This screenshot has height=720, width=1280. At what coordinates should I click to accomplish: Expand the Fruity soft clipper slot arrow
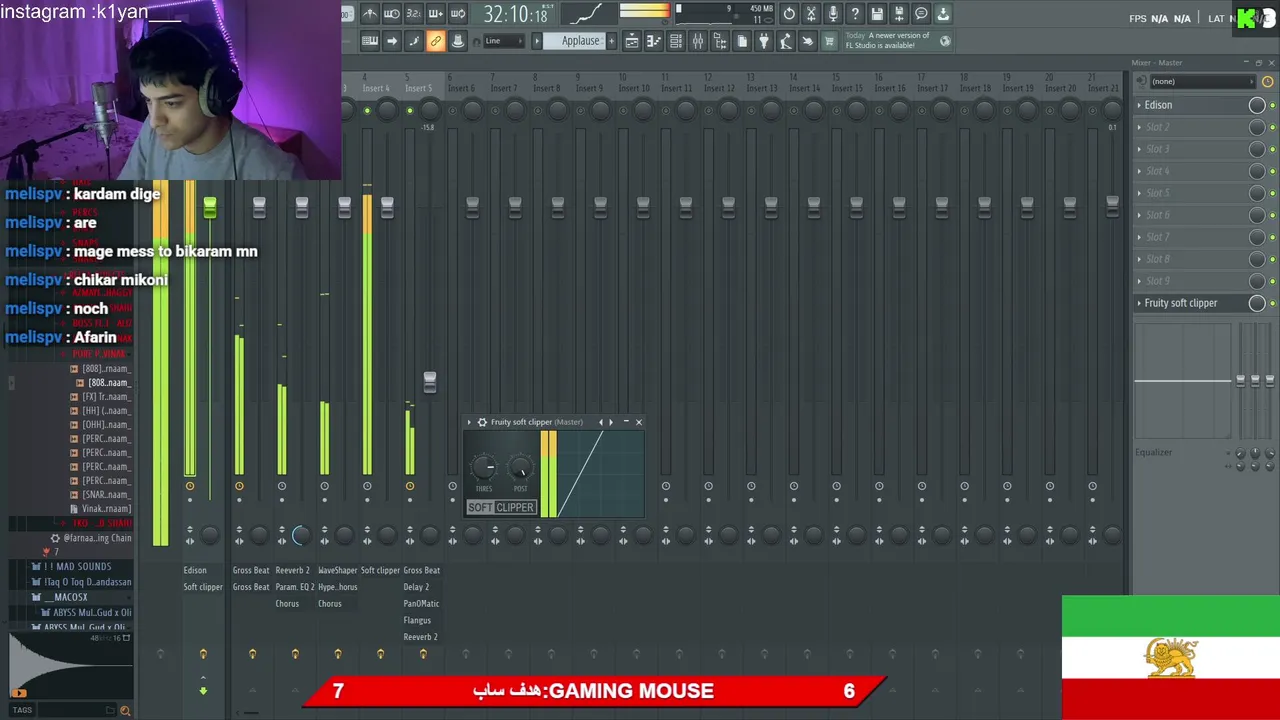(1139, 303)
